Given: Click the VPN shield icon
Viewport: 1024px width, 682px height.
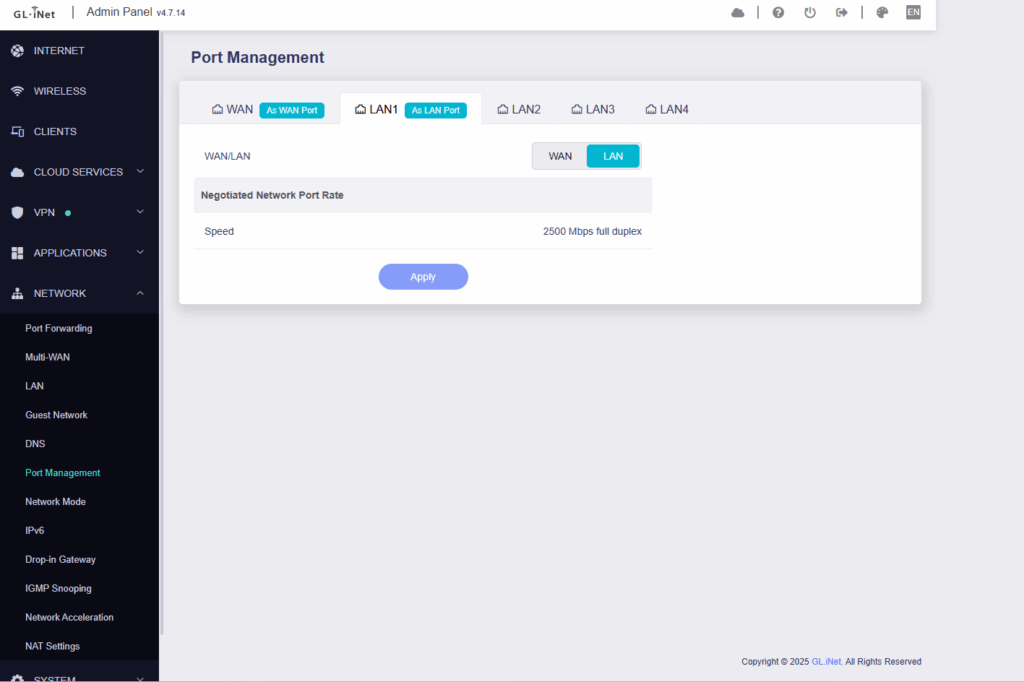Looking at the screenshot, I should point(18,212).
